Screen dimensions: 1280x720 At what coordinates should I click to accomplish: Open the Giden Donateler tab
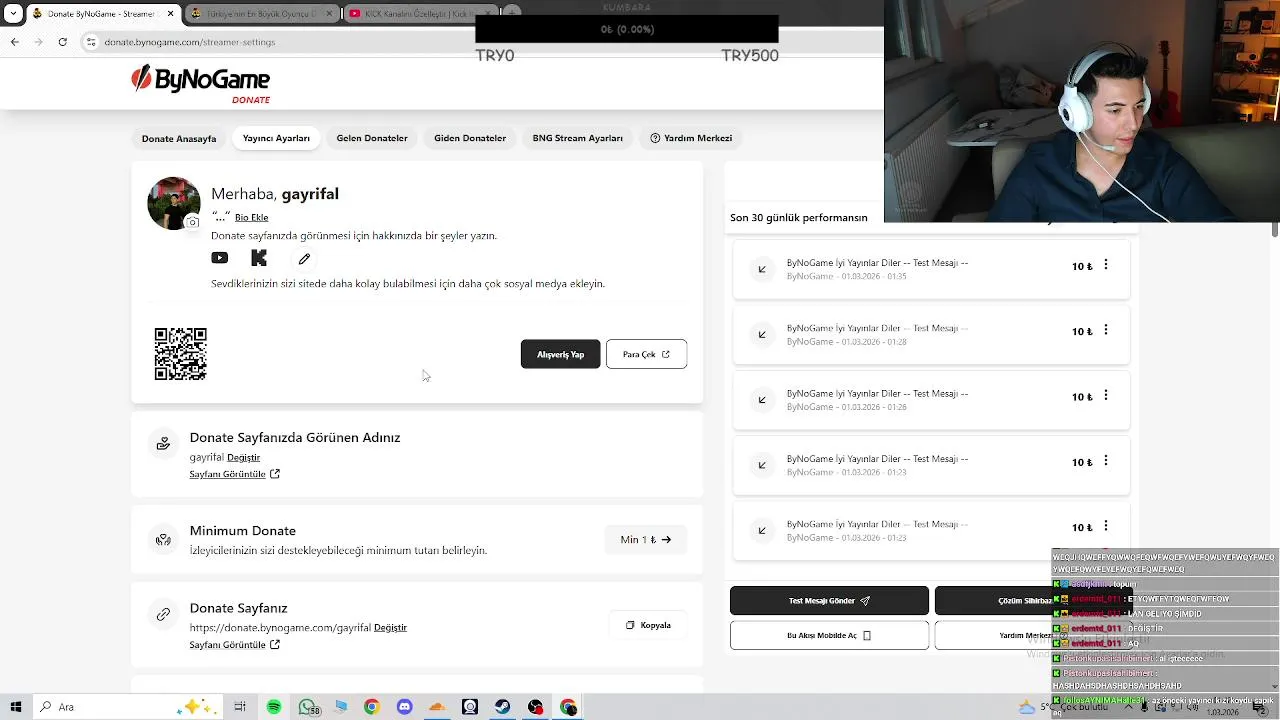point(470,138)
